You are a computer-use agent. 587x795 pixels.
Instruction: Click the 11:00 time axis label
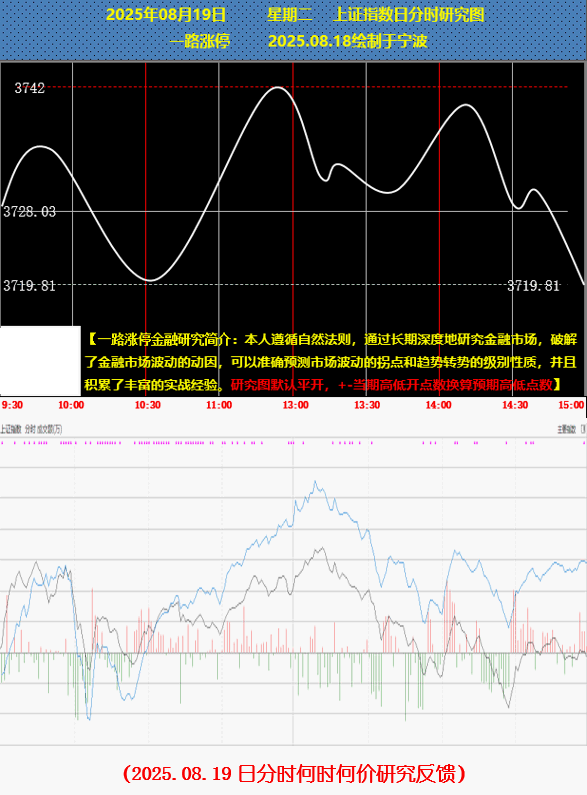pyautogui.click(x=219, y=405)
